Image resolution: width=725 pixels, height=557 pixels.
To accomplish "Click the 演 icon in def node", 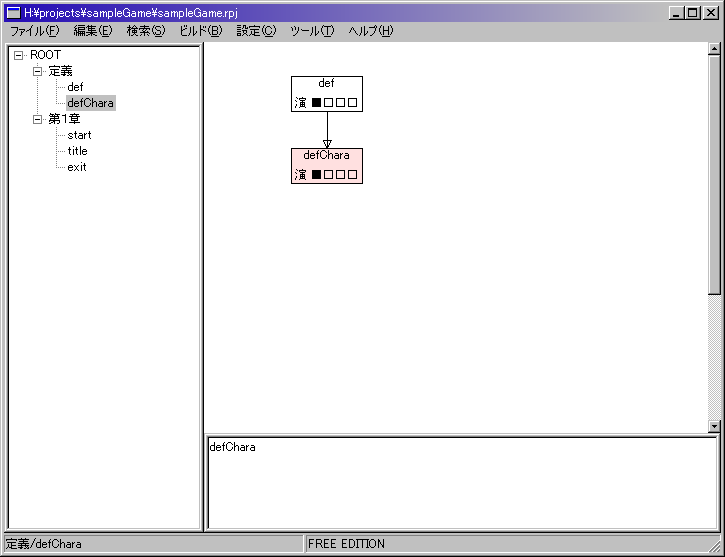I will click(301, 103).
